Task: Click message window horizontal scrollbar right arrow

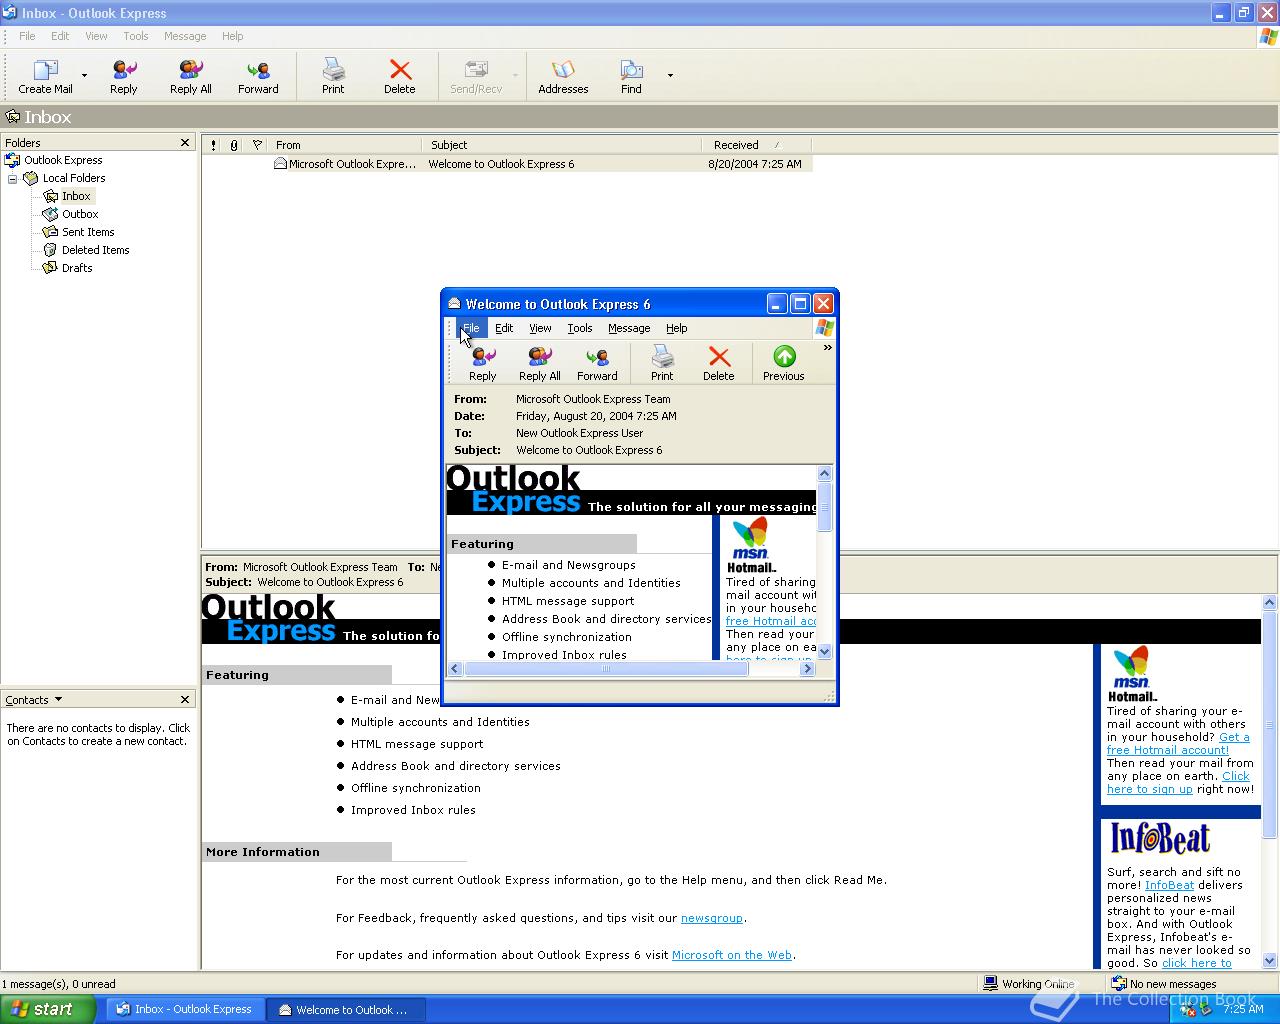Action: tap(807, 669)
